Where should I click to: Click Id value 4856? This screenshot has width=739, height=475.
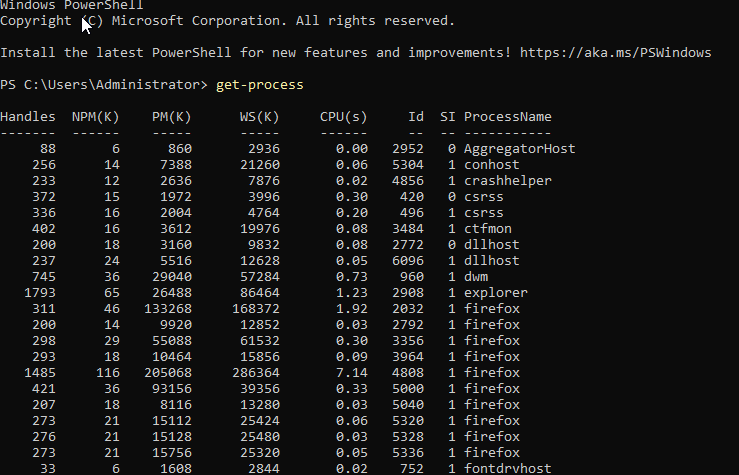click(x=408, y=180)
